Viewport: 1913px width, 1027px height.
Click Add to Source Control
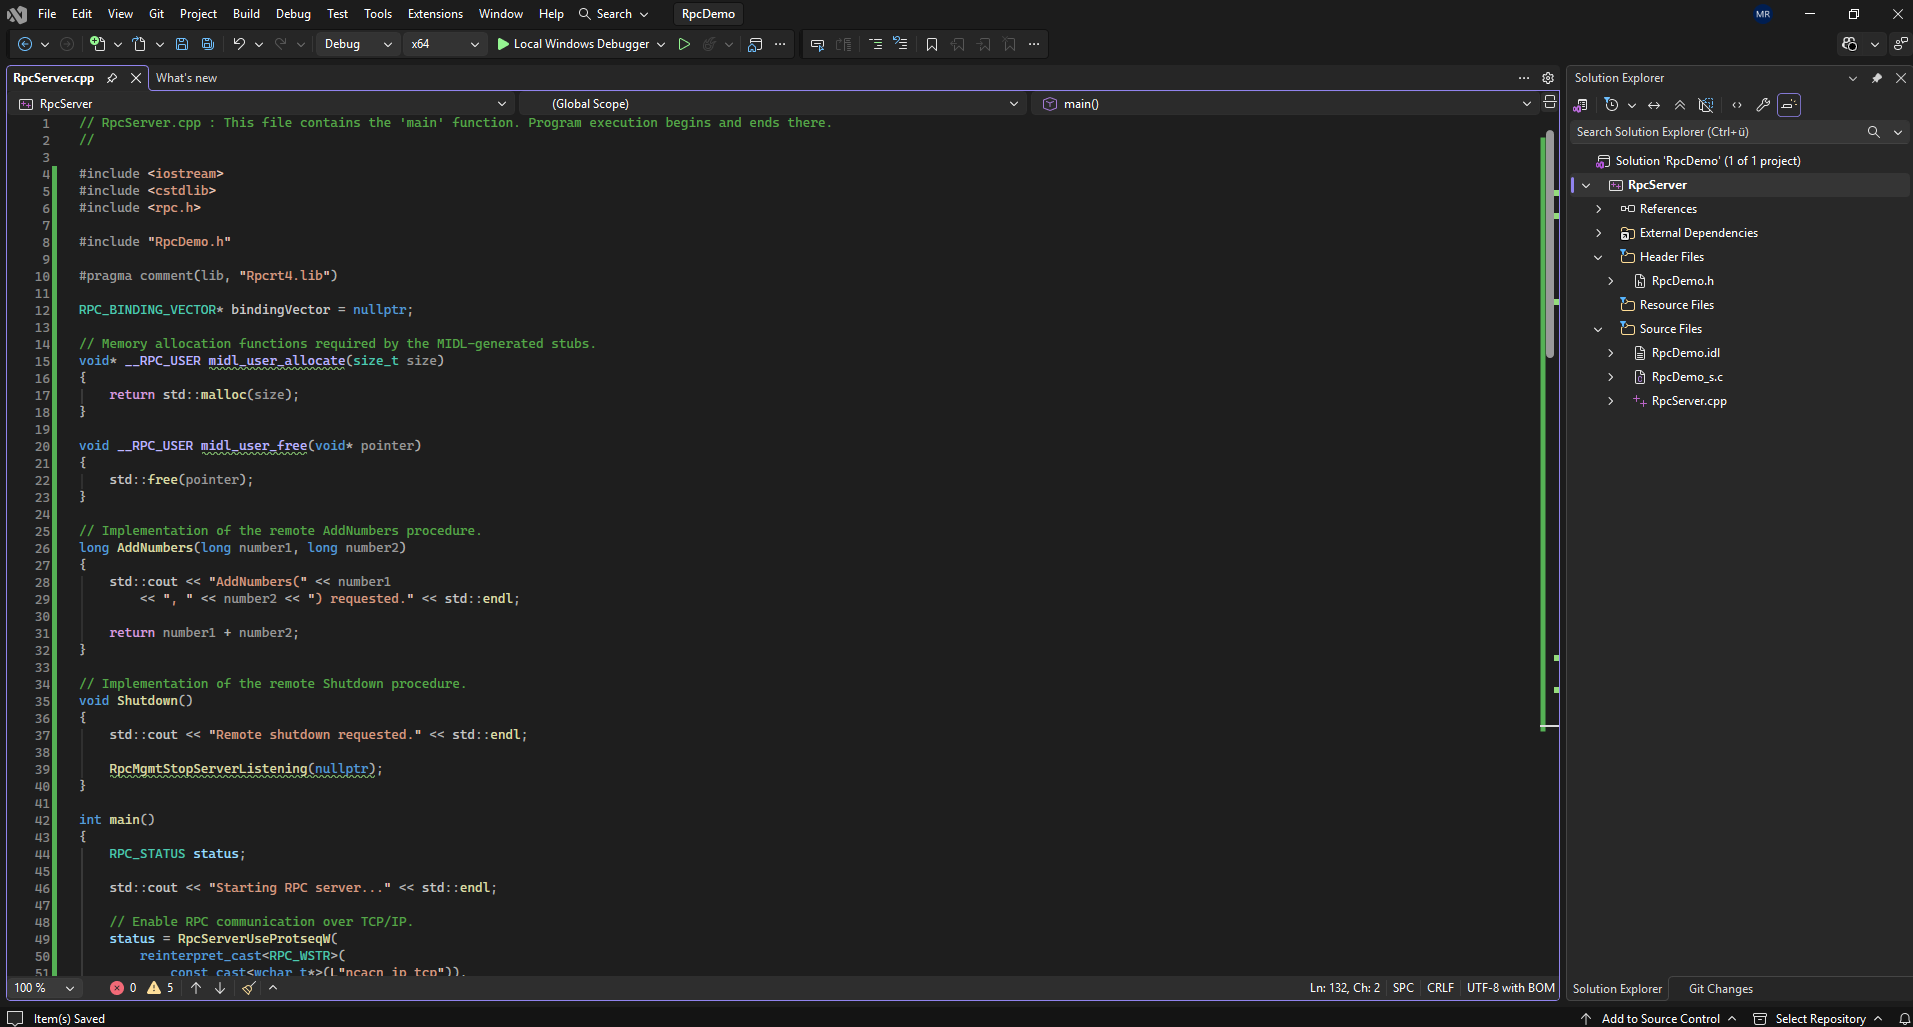pyautogui.click(x=1659, y=1019)
